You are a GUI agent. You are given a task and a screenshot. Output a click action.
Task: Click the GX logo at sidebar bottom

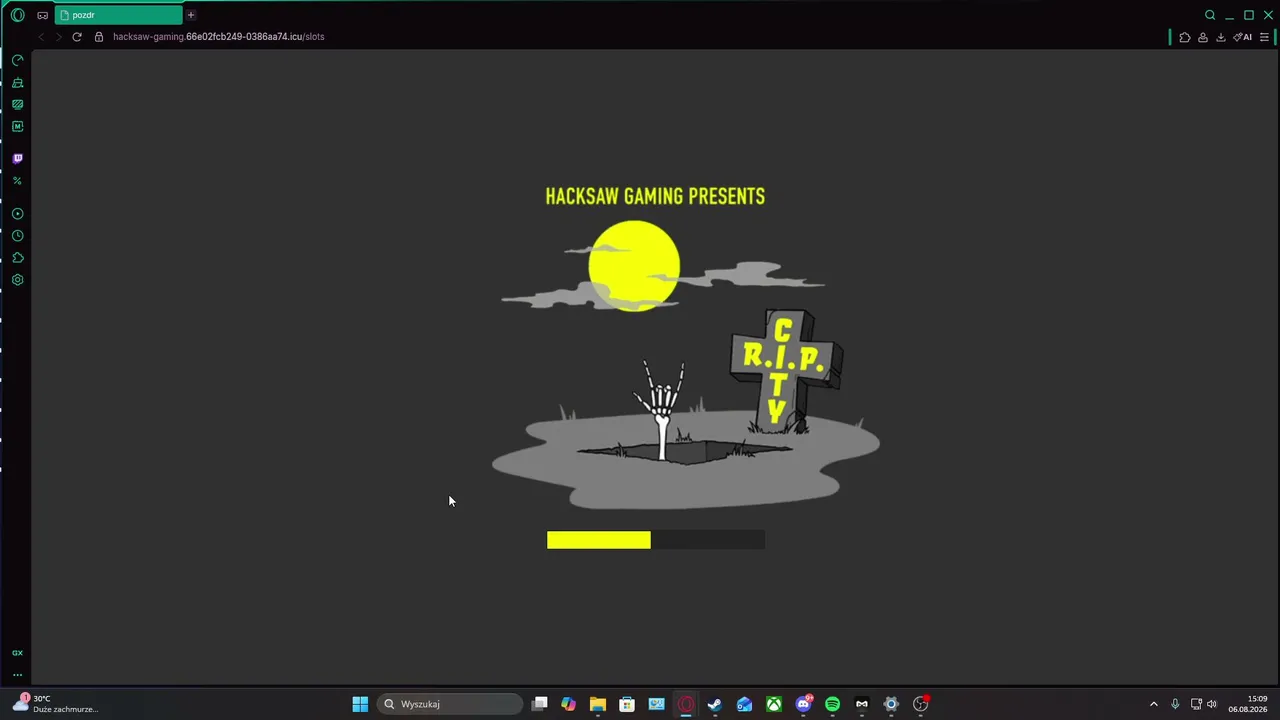pos(17,653)
